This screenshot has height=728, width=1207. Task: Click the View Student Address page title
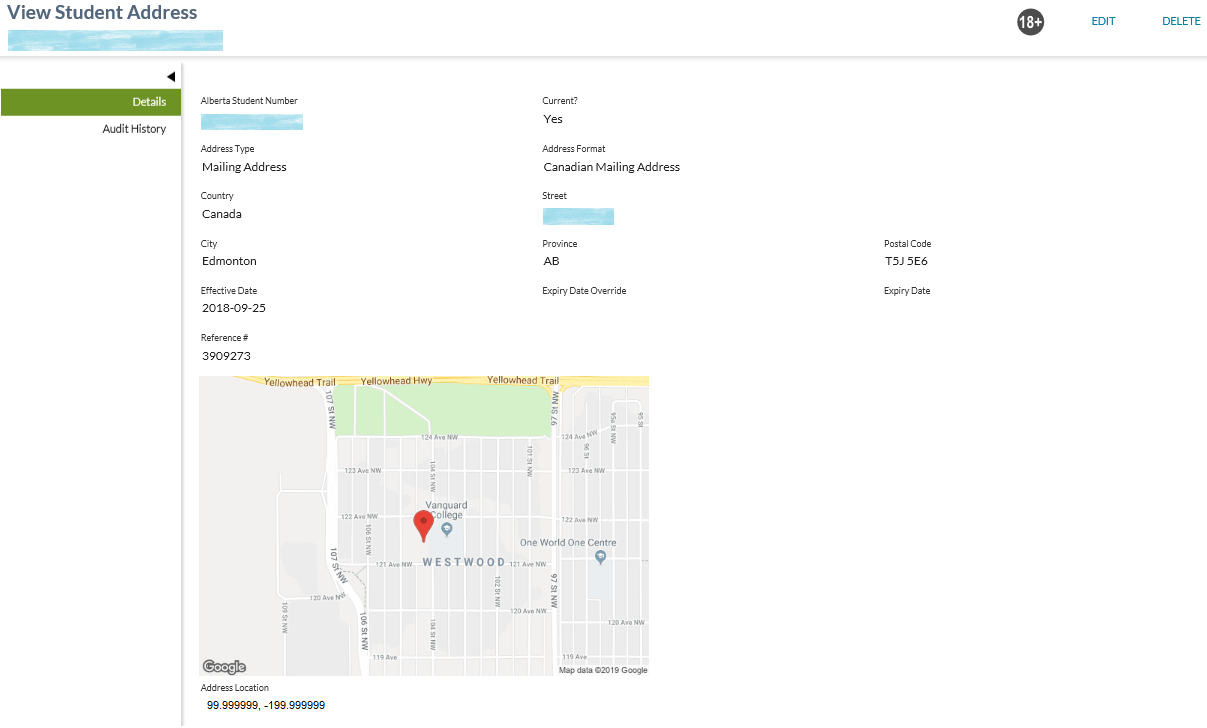pyautogui.click(x=102, y=13)
